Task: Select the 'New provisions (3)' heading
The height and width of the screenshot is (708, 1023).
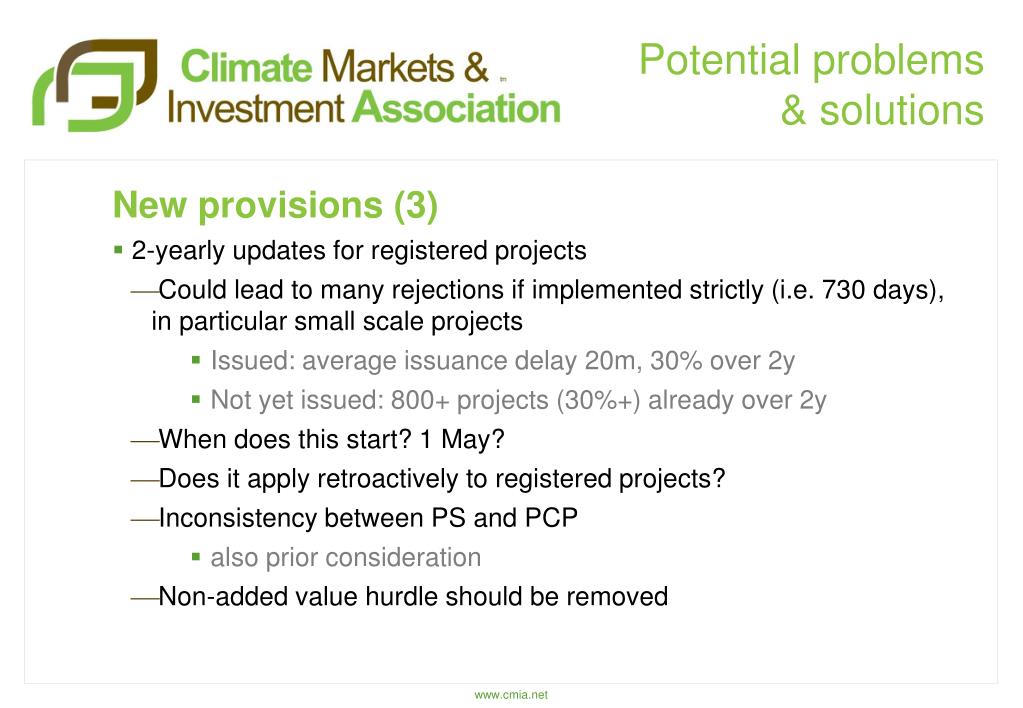Action: [x=275, y=205]
